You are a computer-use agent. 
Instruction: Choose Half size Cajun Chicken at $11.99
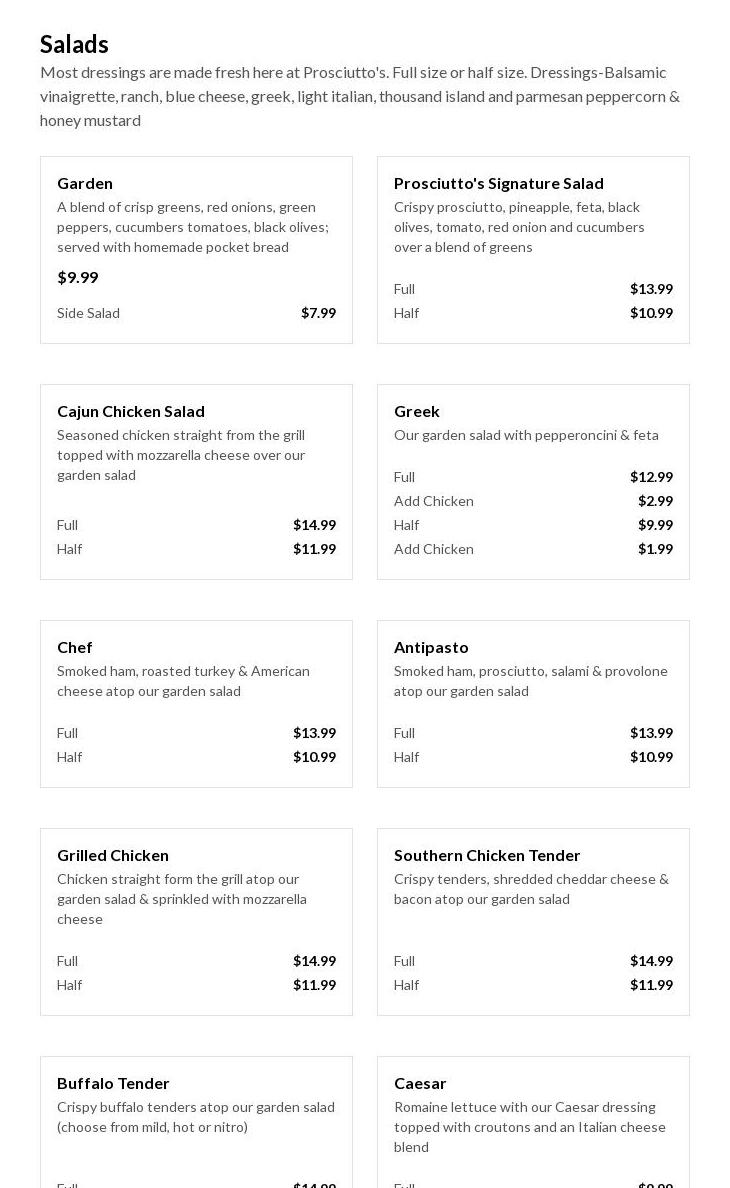[196, 549]
